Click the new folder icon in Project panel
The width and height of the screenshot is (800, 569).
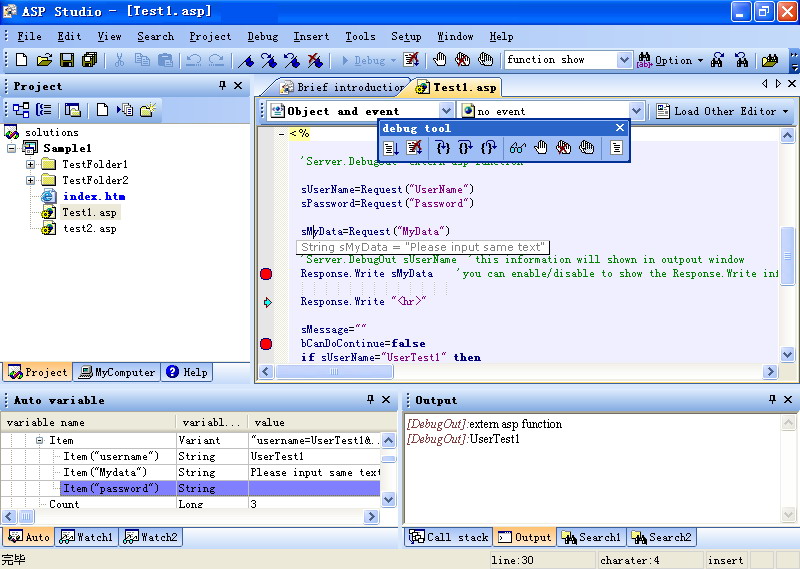(x=148, y=110)
